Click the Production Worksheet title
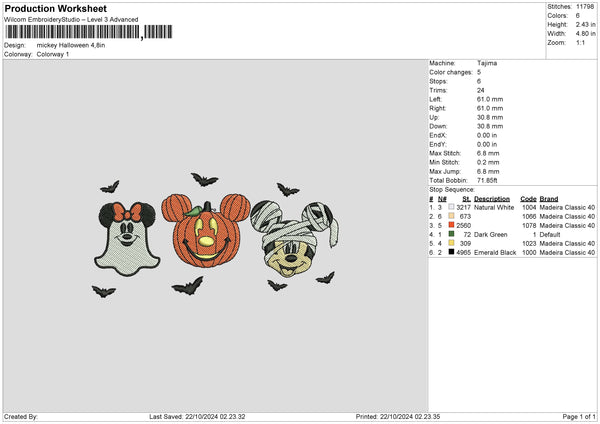The image size is (600, 424). coord(55,8)
